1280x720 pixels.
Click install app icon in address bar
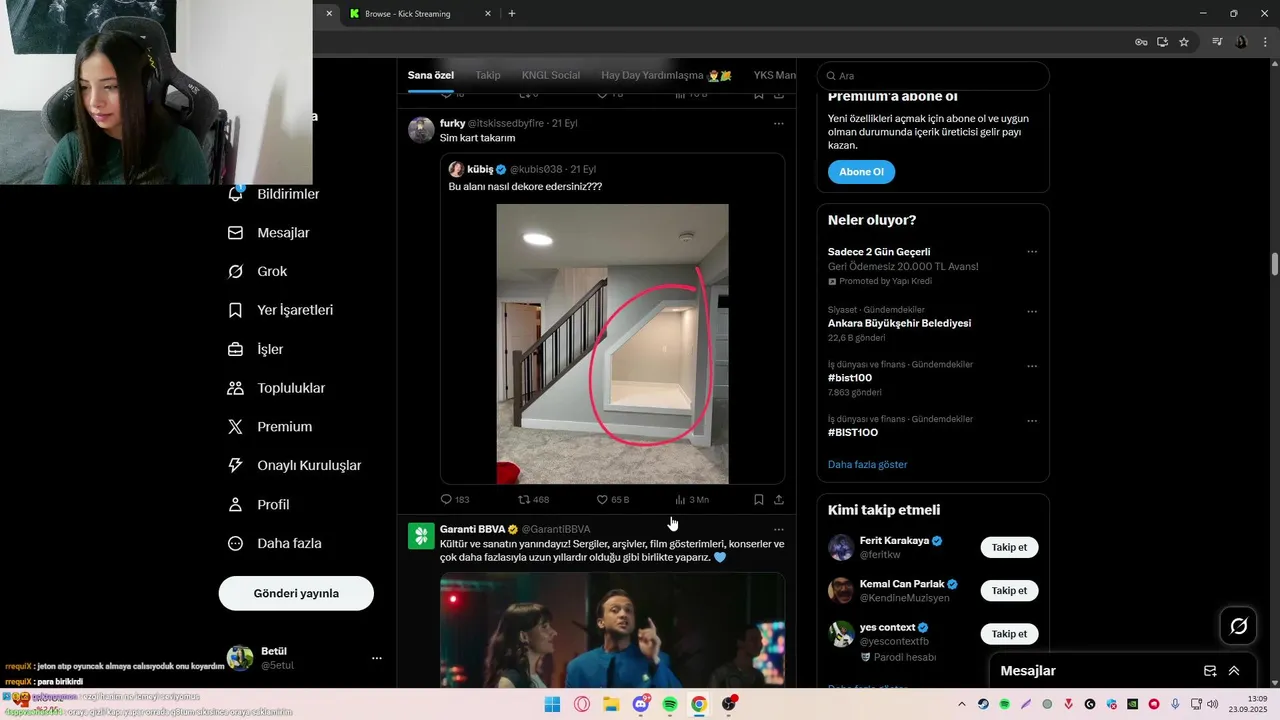(1162, 42)
